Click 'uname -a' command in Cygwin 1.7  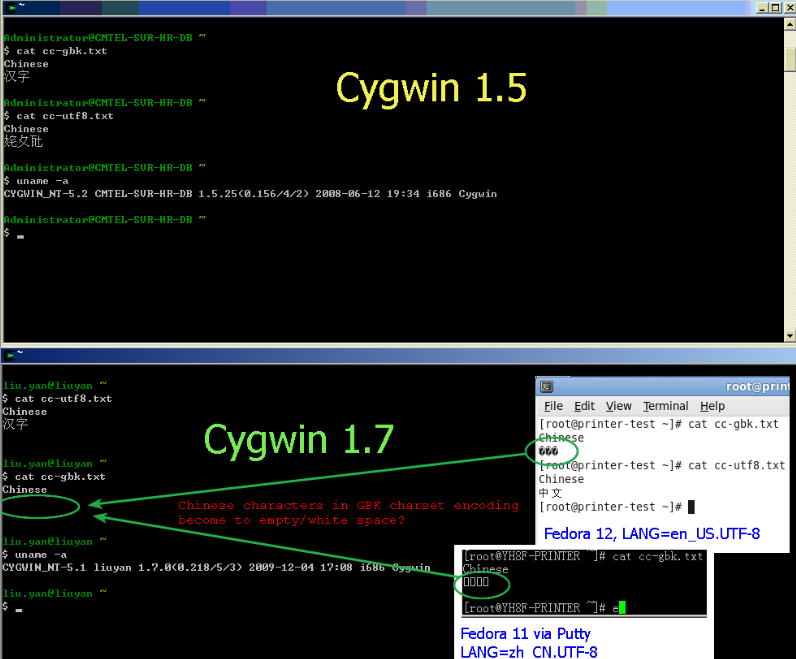pos(41,555)
